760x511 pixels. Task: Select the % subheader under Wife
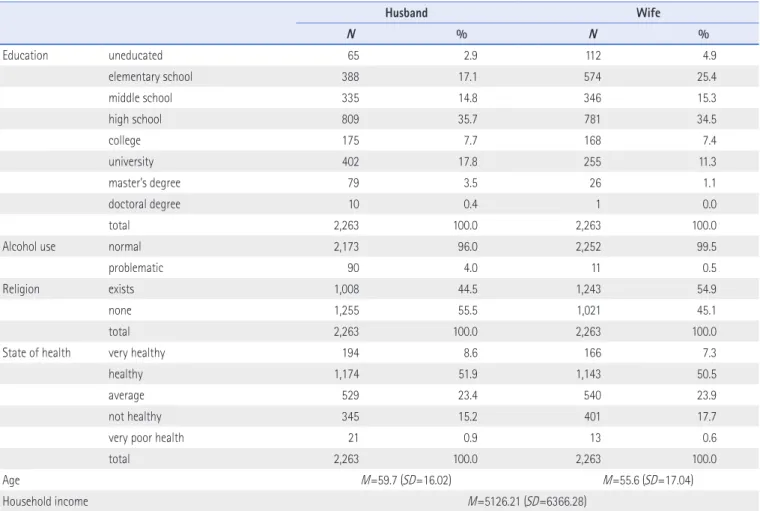click(x=704, y=34)
